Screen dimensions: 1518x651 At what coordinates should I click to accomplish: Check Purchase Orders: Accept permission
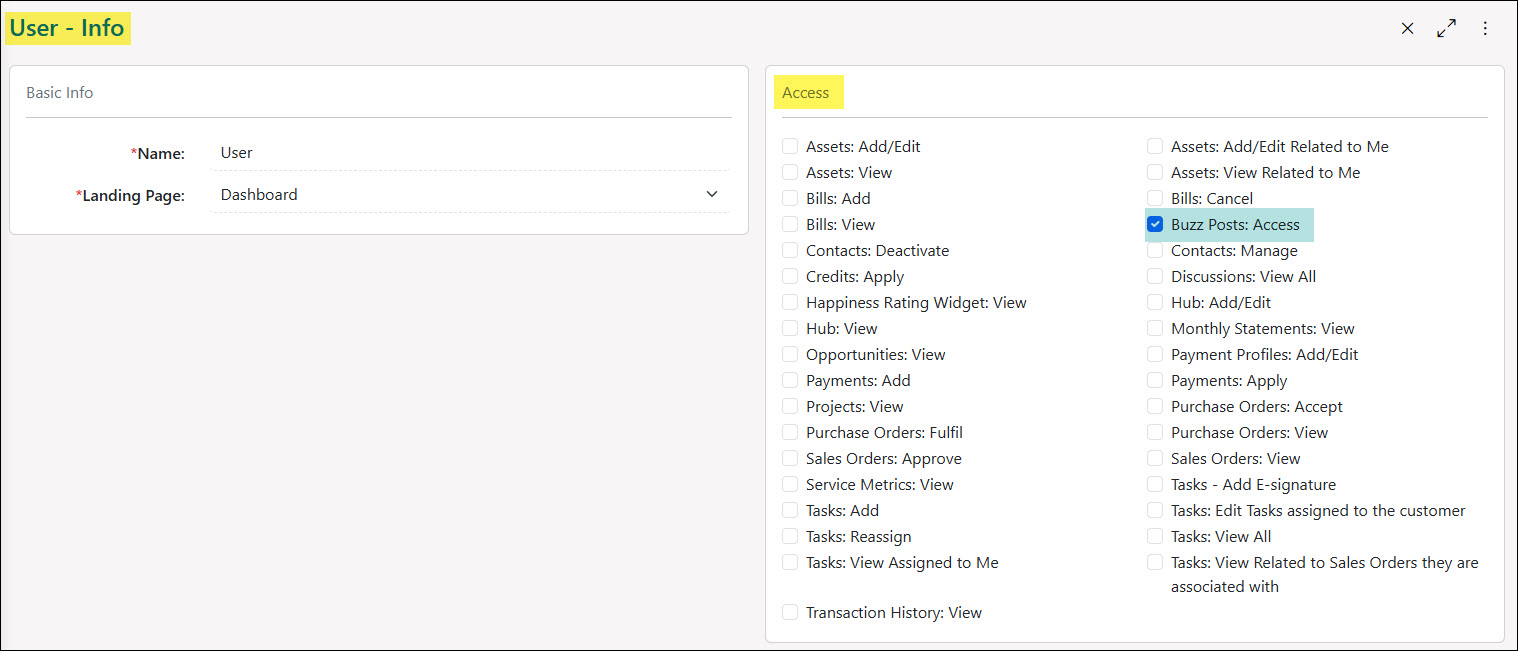click(x=1155, y=406)
